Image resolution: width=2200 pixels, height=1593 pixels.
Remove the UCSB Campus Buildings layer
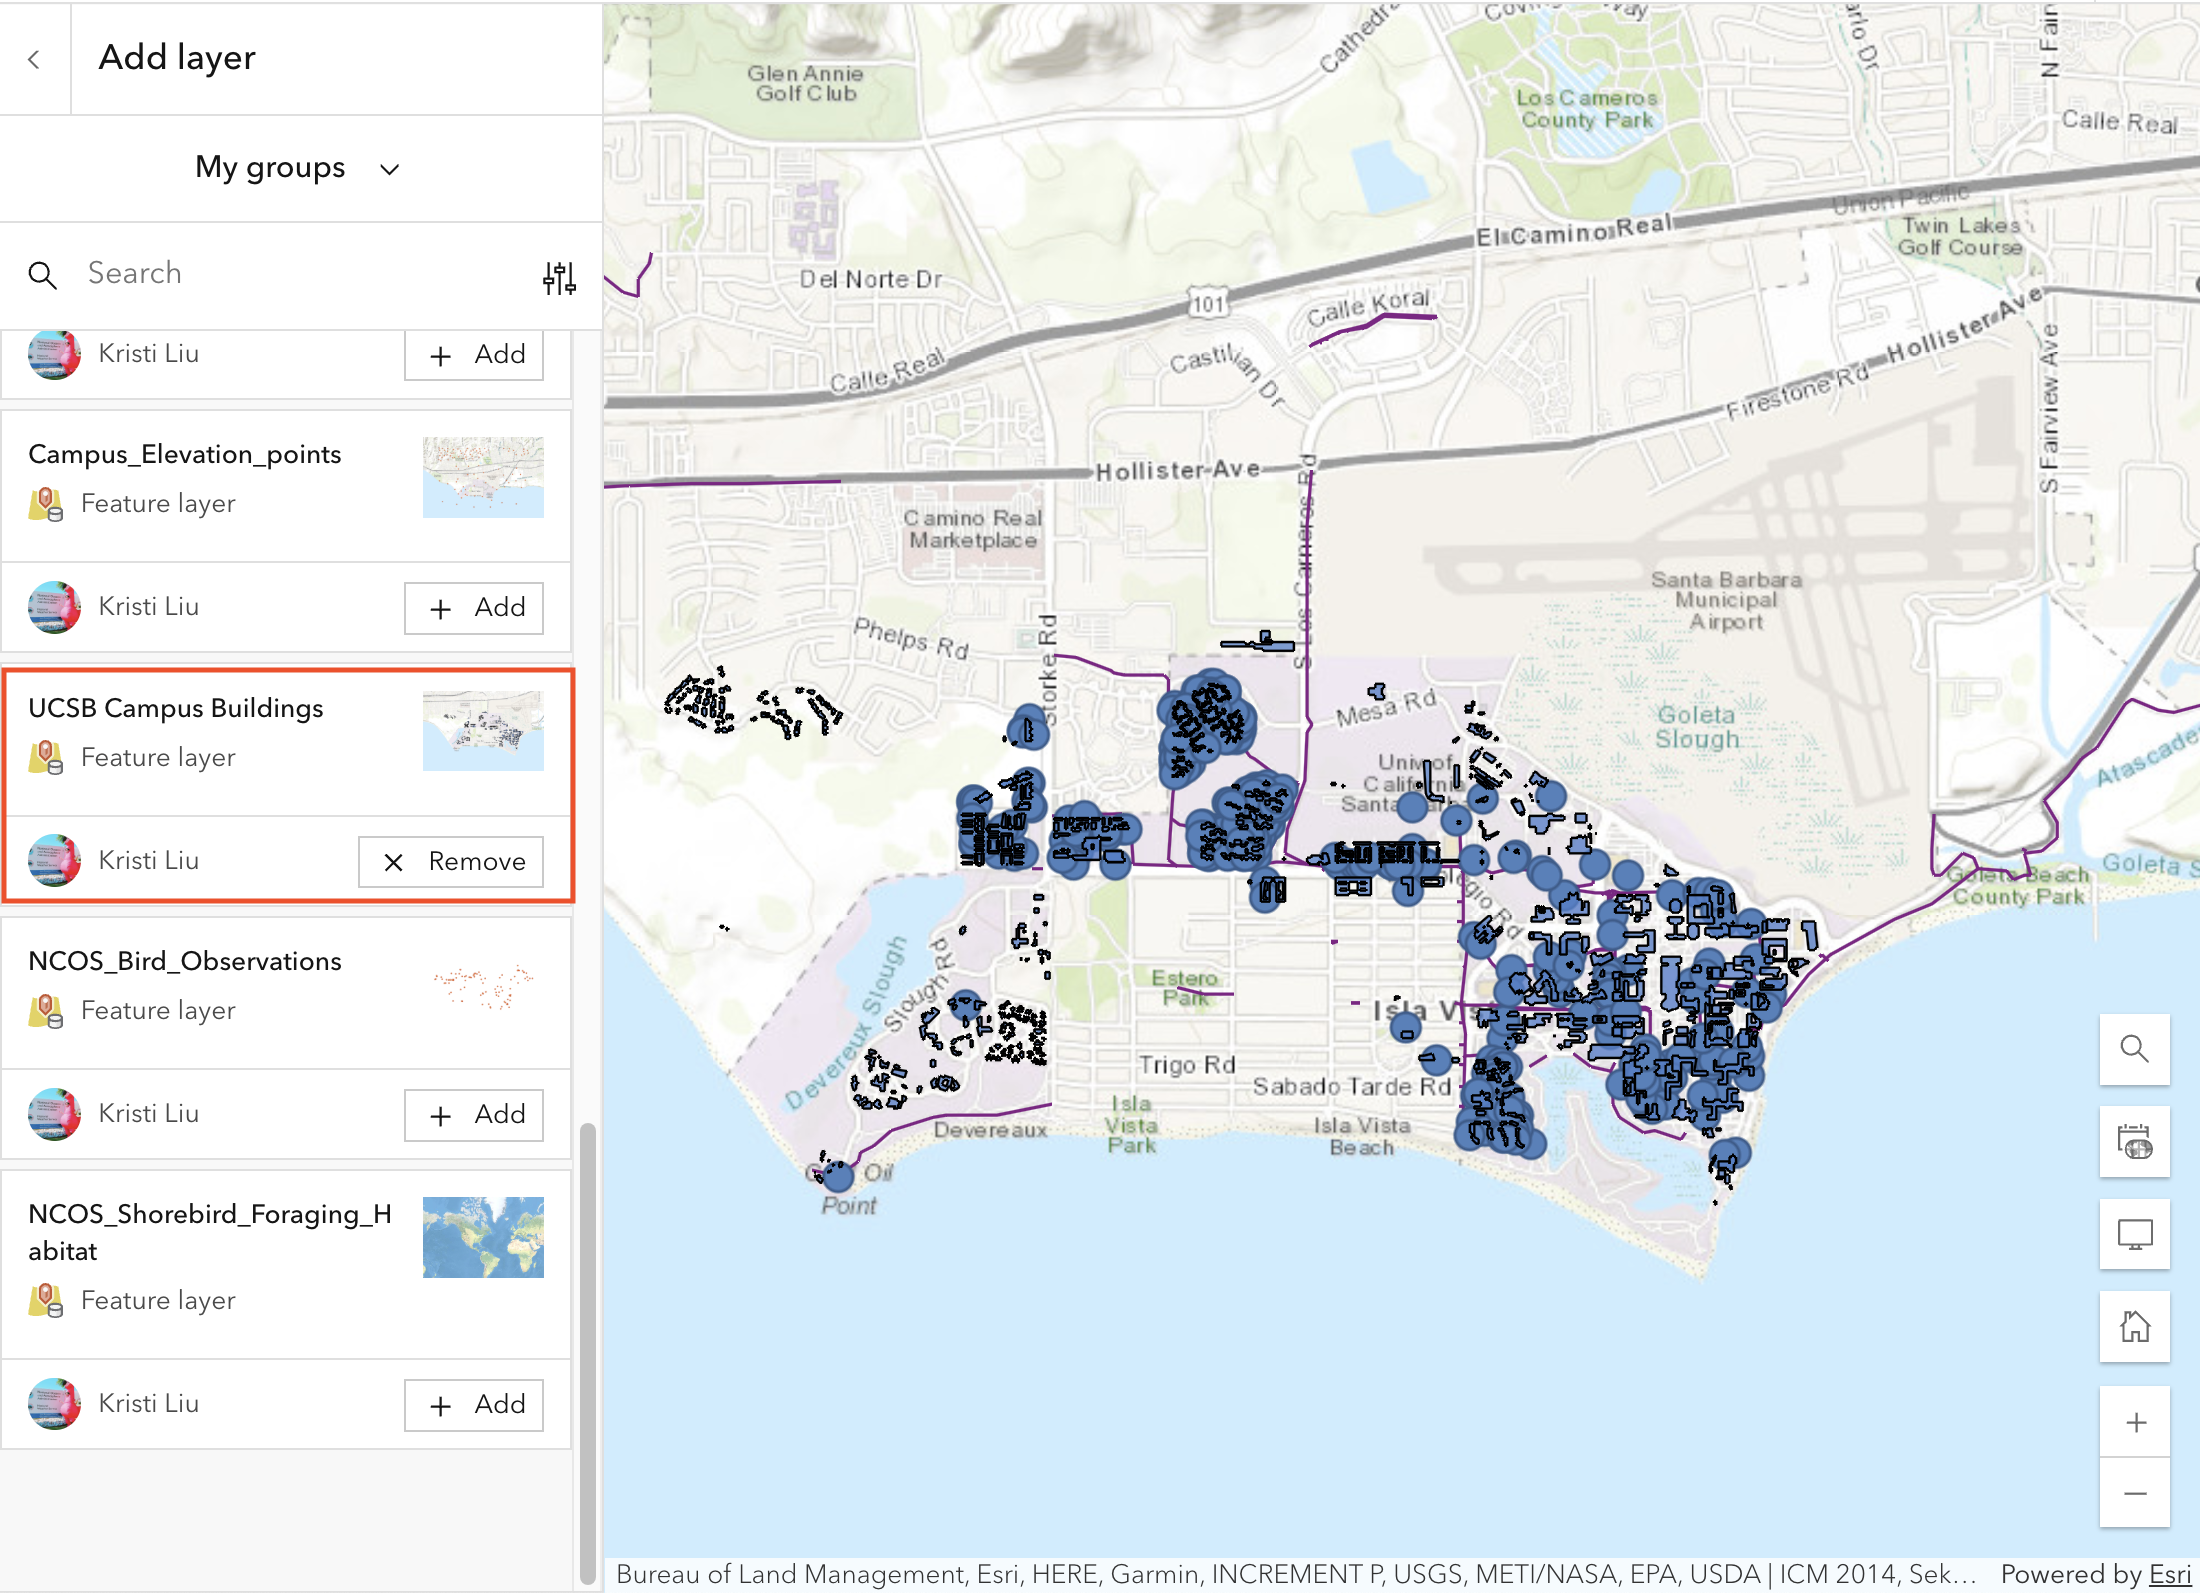pyautogui.click(x=451, y=861)
